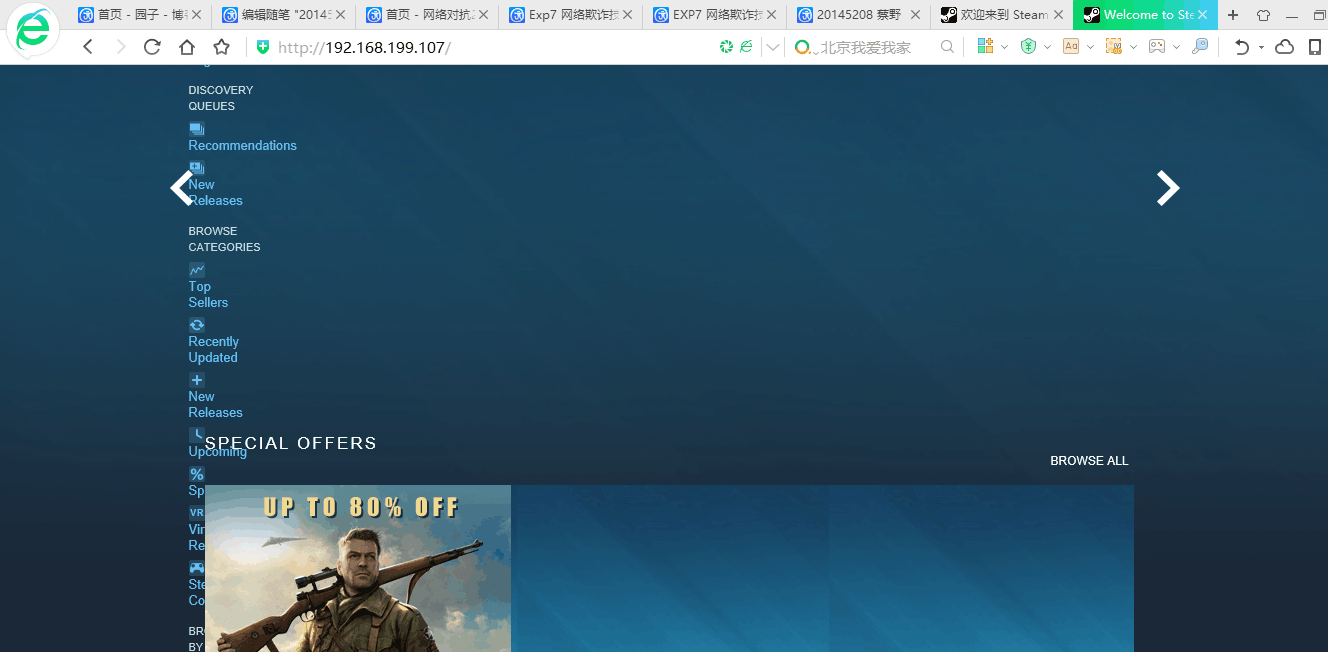Expand the address bar history dropdown
Image resolution: width=1328 pixels, height=652 pixels.
click(x=773, y=47)
